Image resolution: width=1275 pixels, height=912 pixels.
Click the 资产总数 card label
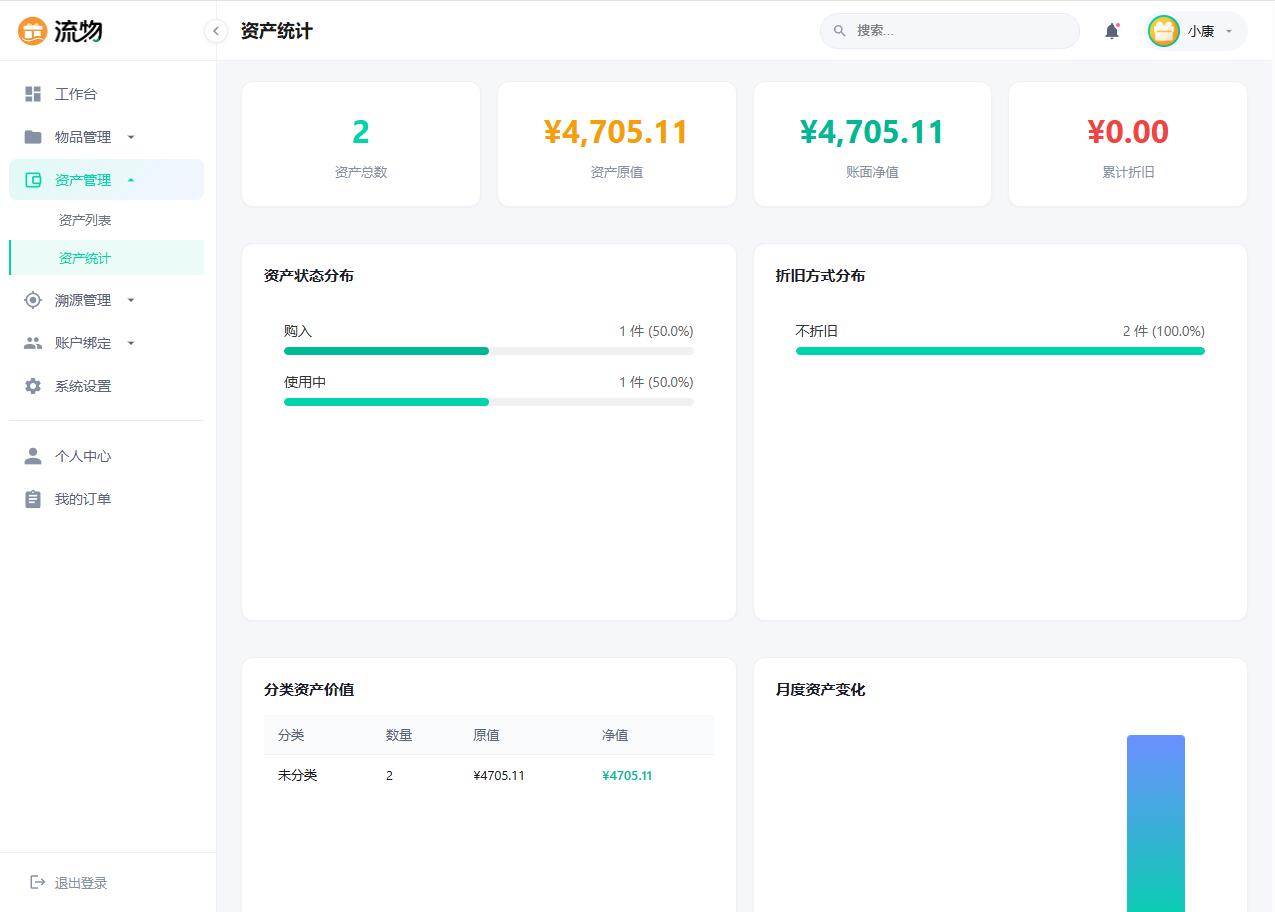pyautogui.click(x=361, y=172)
